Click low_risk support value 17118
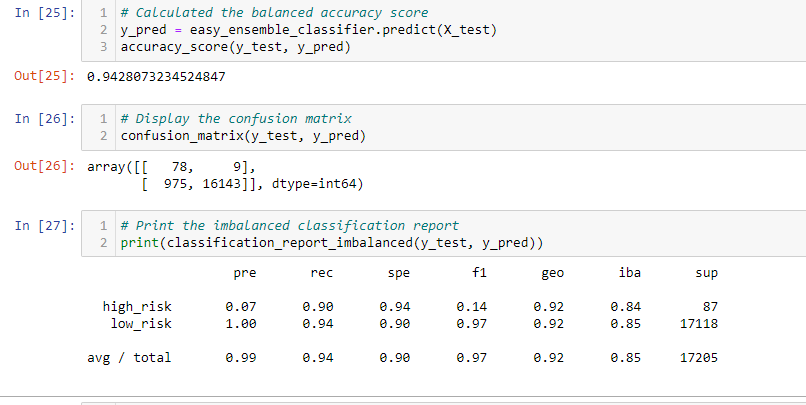Viewport: 806px width, 405px height. click(x=699, y=324)
